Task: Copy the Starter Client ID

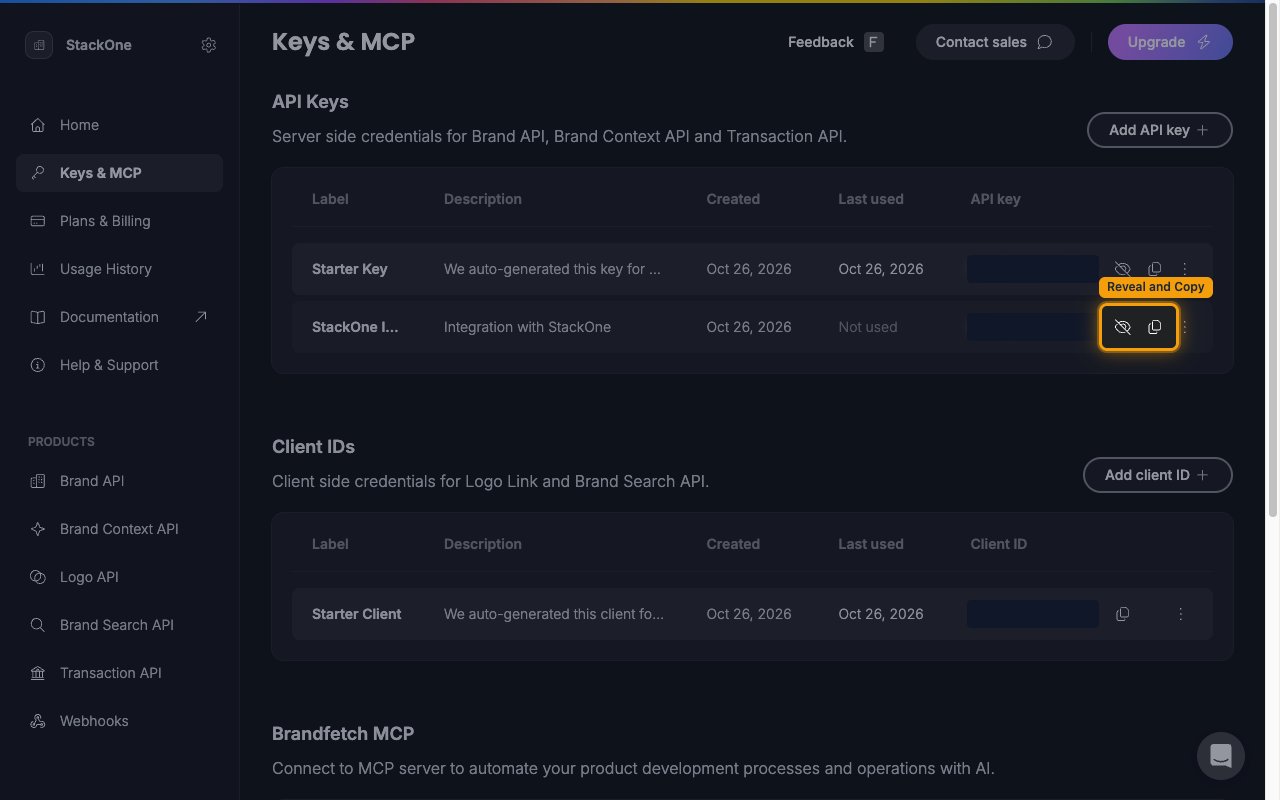Action: [x=1122, y=614]
